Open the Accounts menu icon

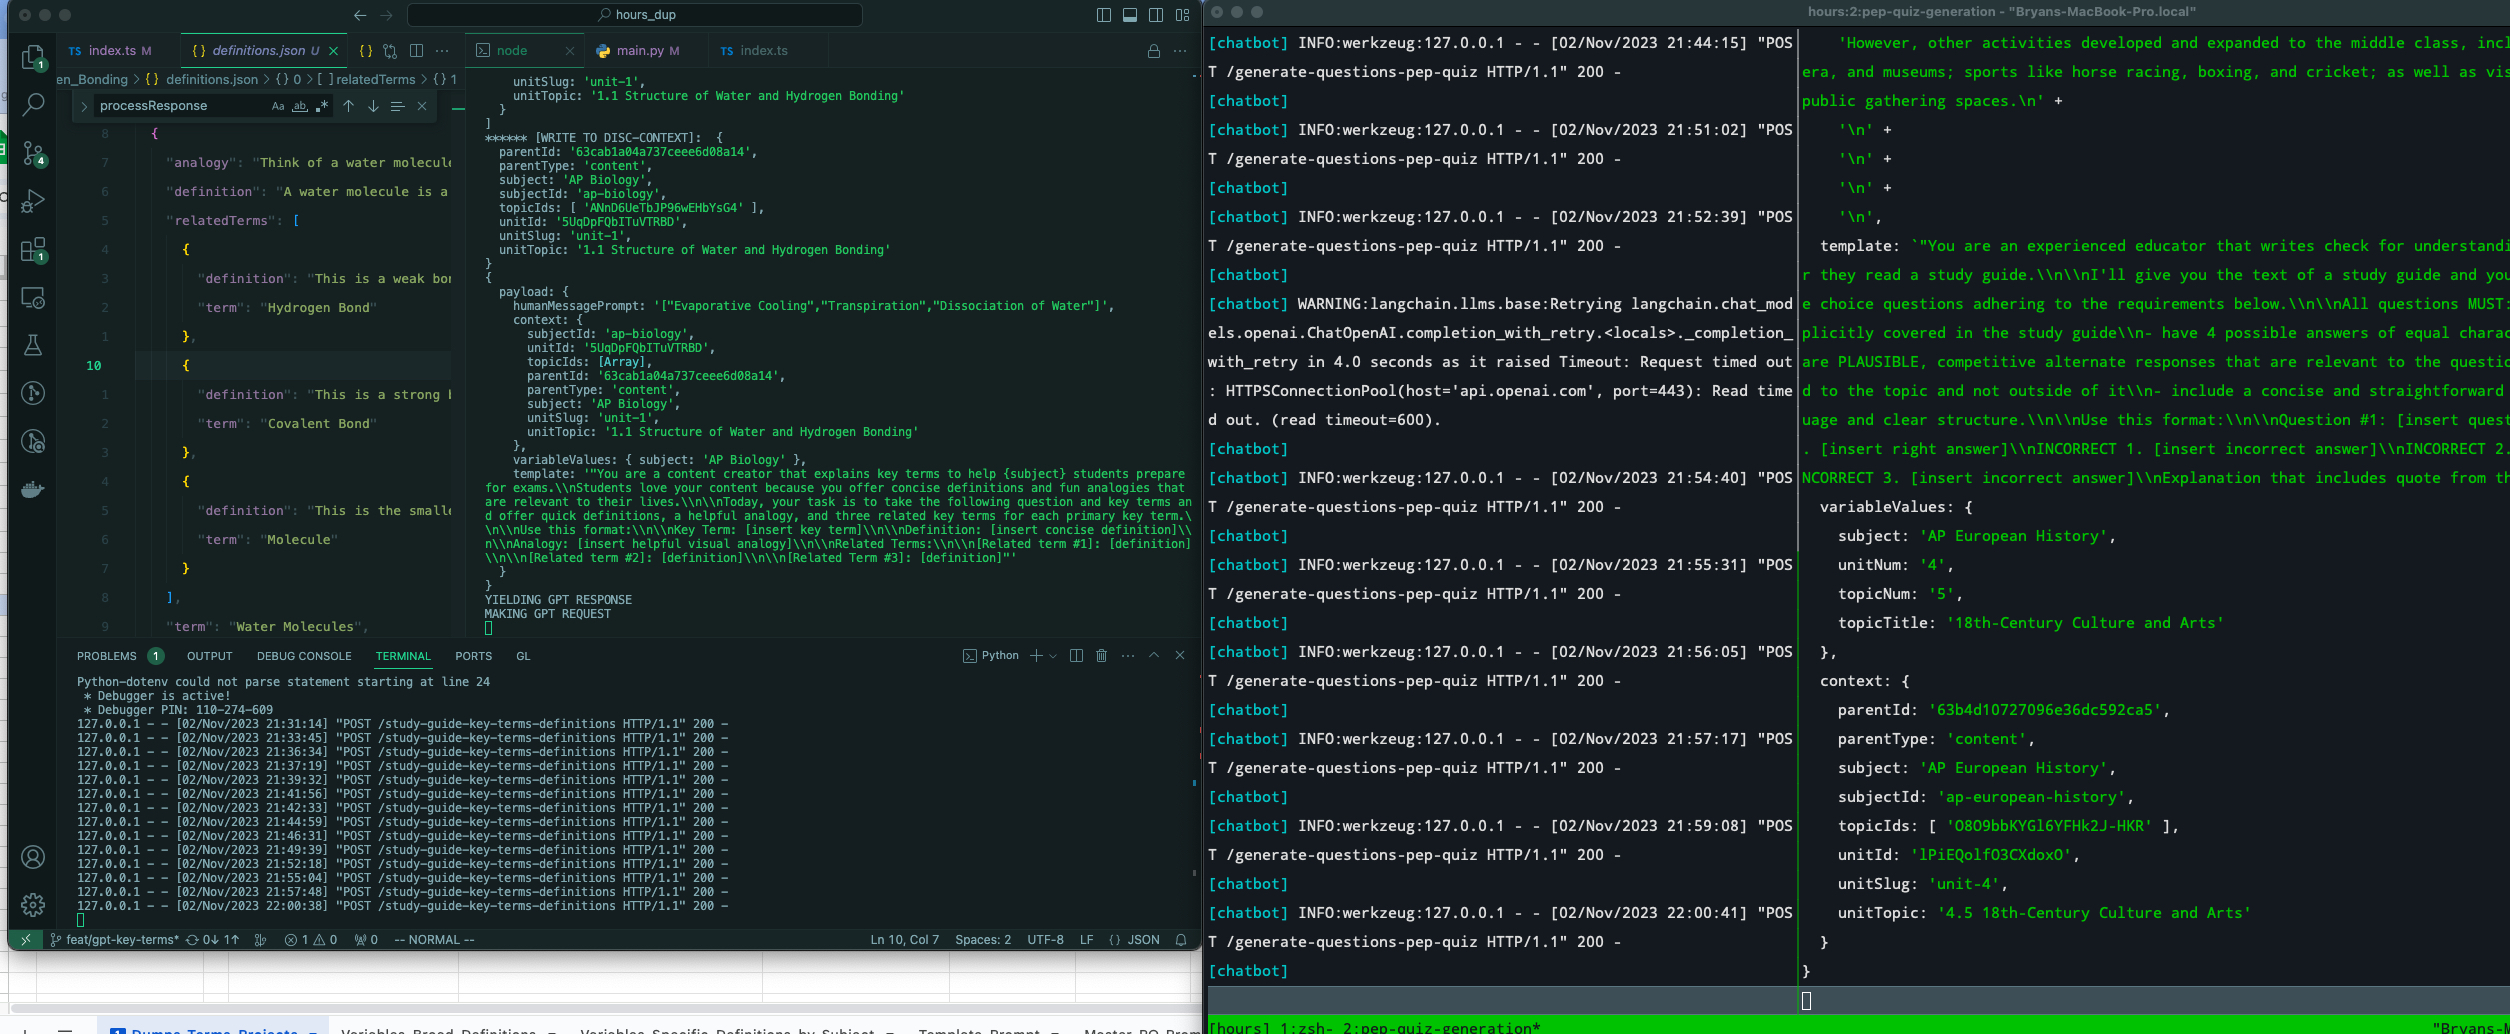pyautogui.click(x=33, y=857)
